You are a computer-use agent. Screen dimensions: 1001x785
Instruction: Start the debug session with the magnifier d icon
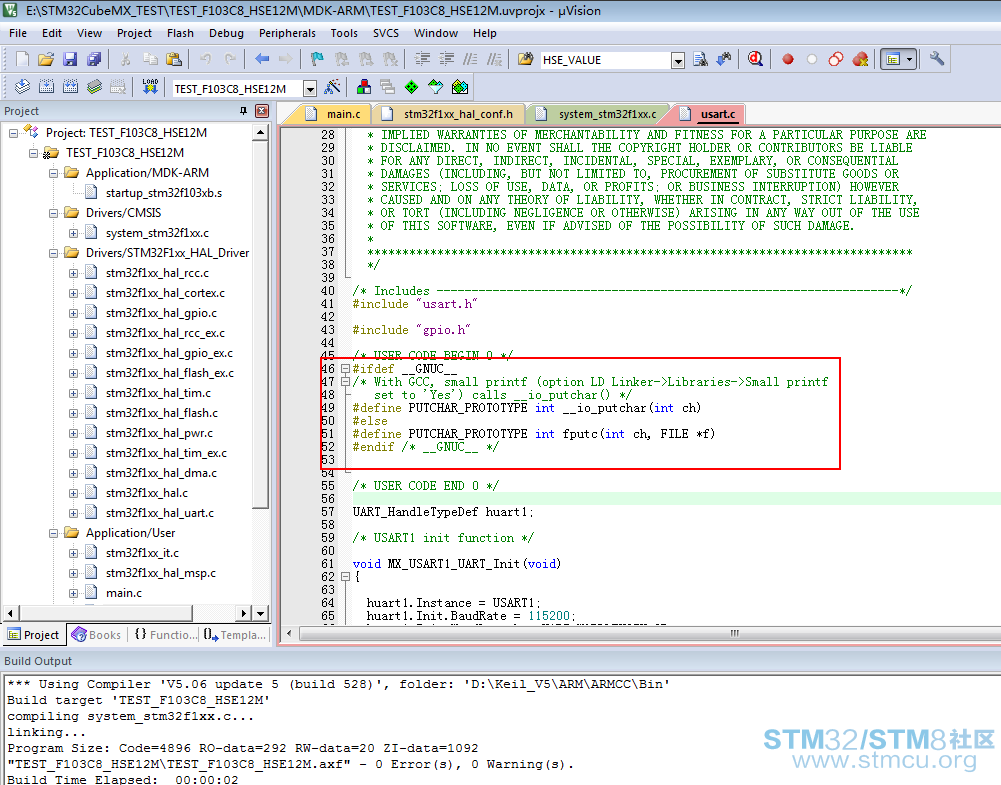coord(755,59)
